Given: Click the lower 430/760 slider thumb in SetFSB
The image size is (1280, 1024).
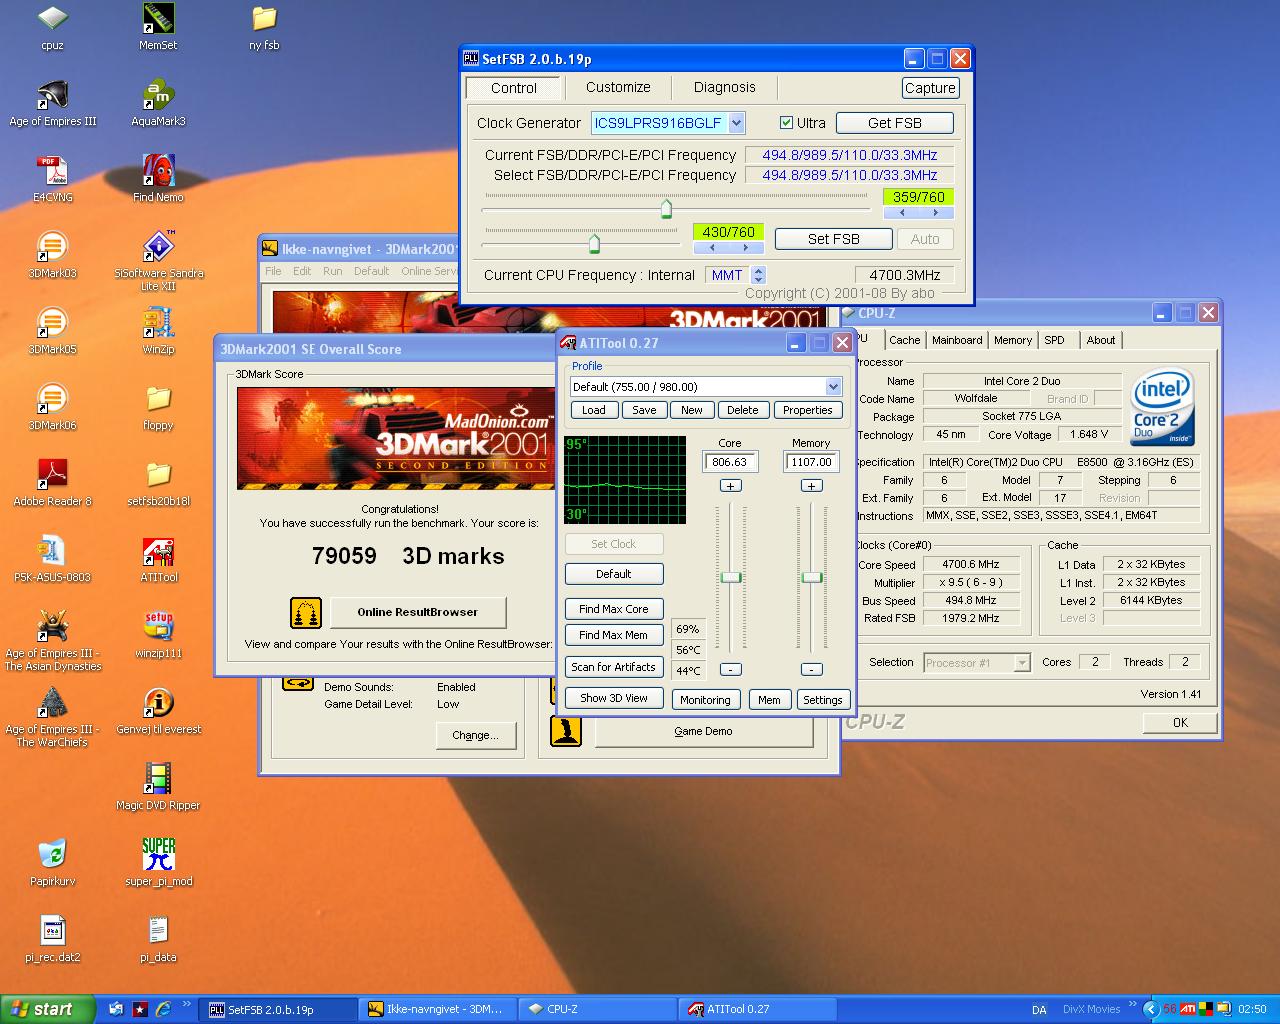Looking at the screenshot, I should (x=595, y=243).
